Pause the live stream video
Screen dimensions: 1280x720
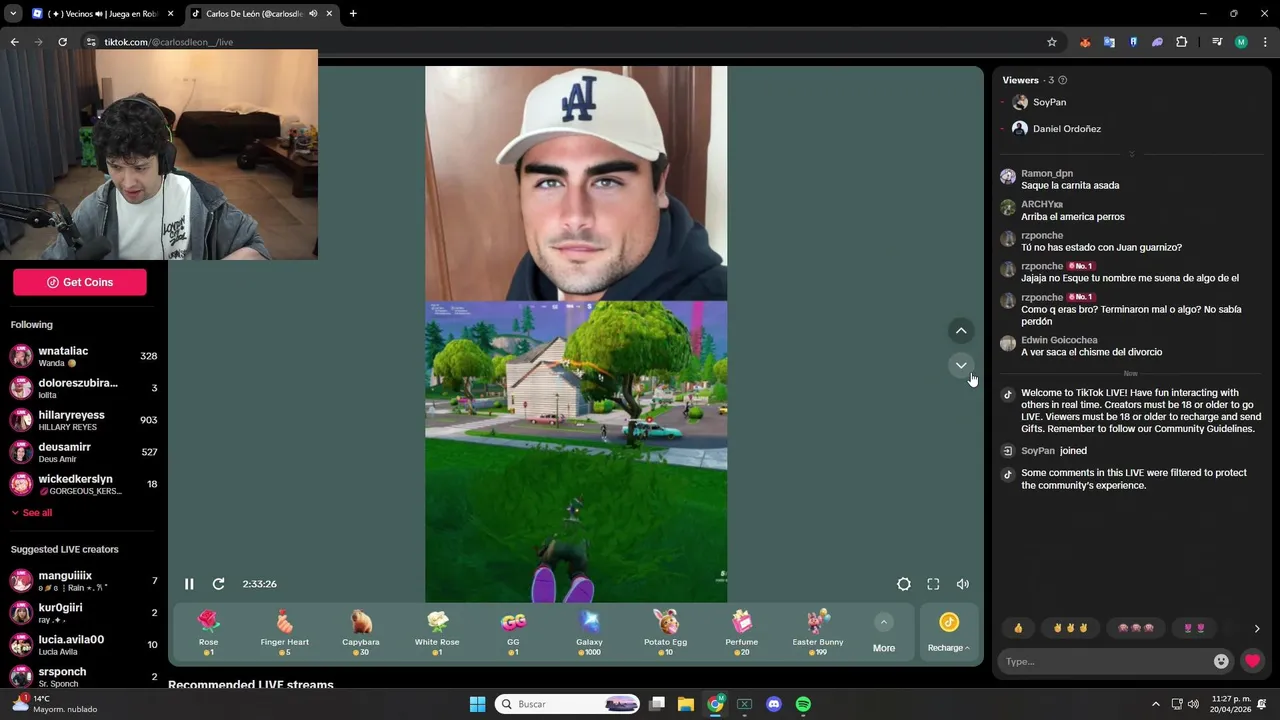[x=189, y=584]
